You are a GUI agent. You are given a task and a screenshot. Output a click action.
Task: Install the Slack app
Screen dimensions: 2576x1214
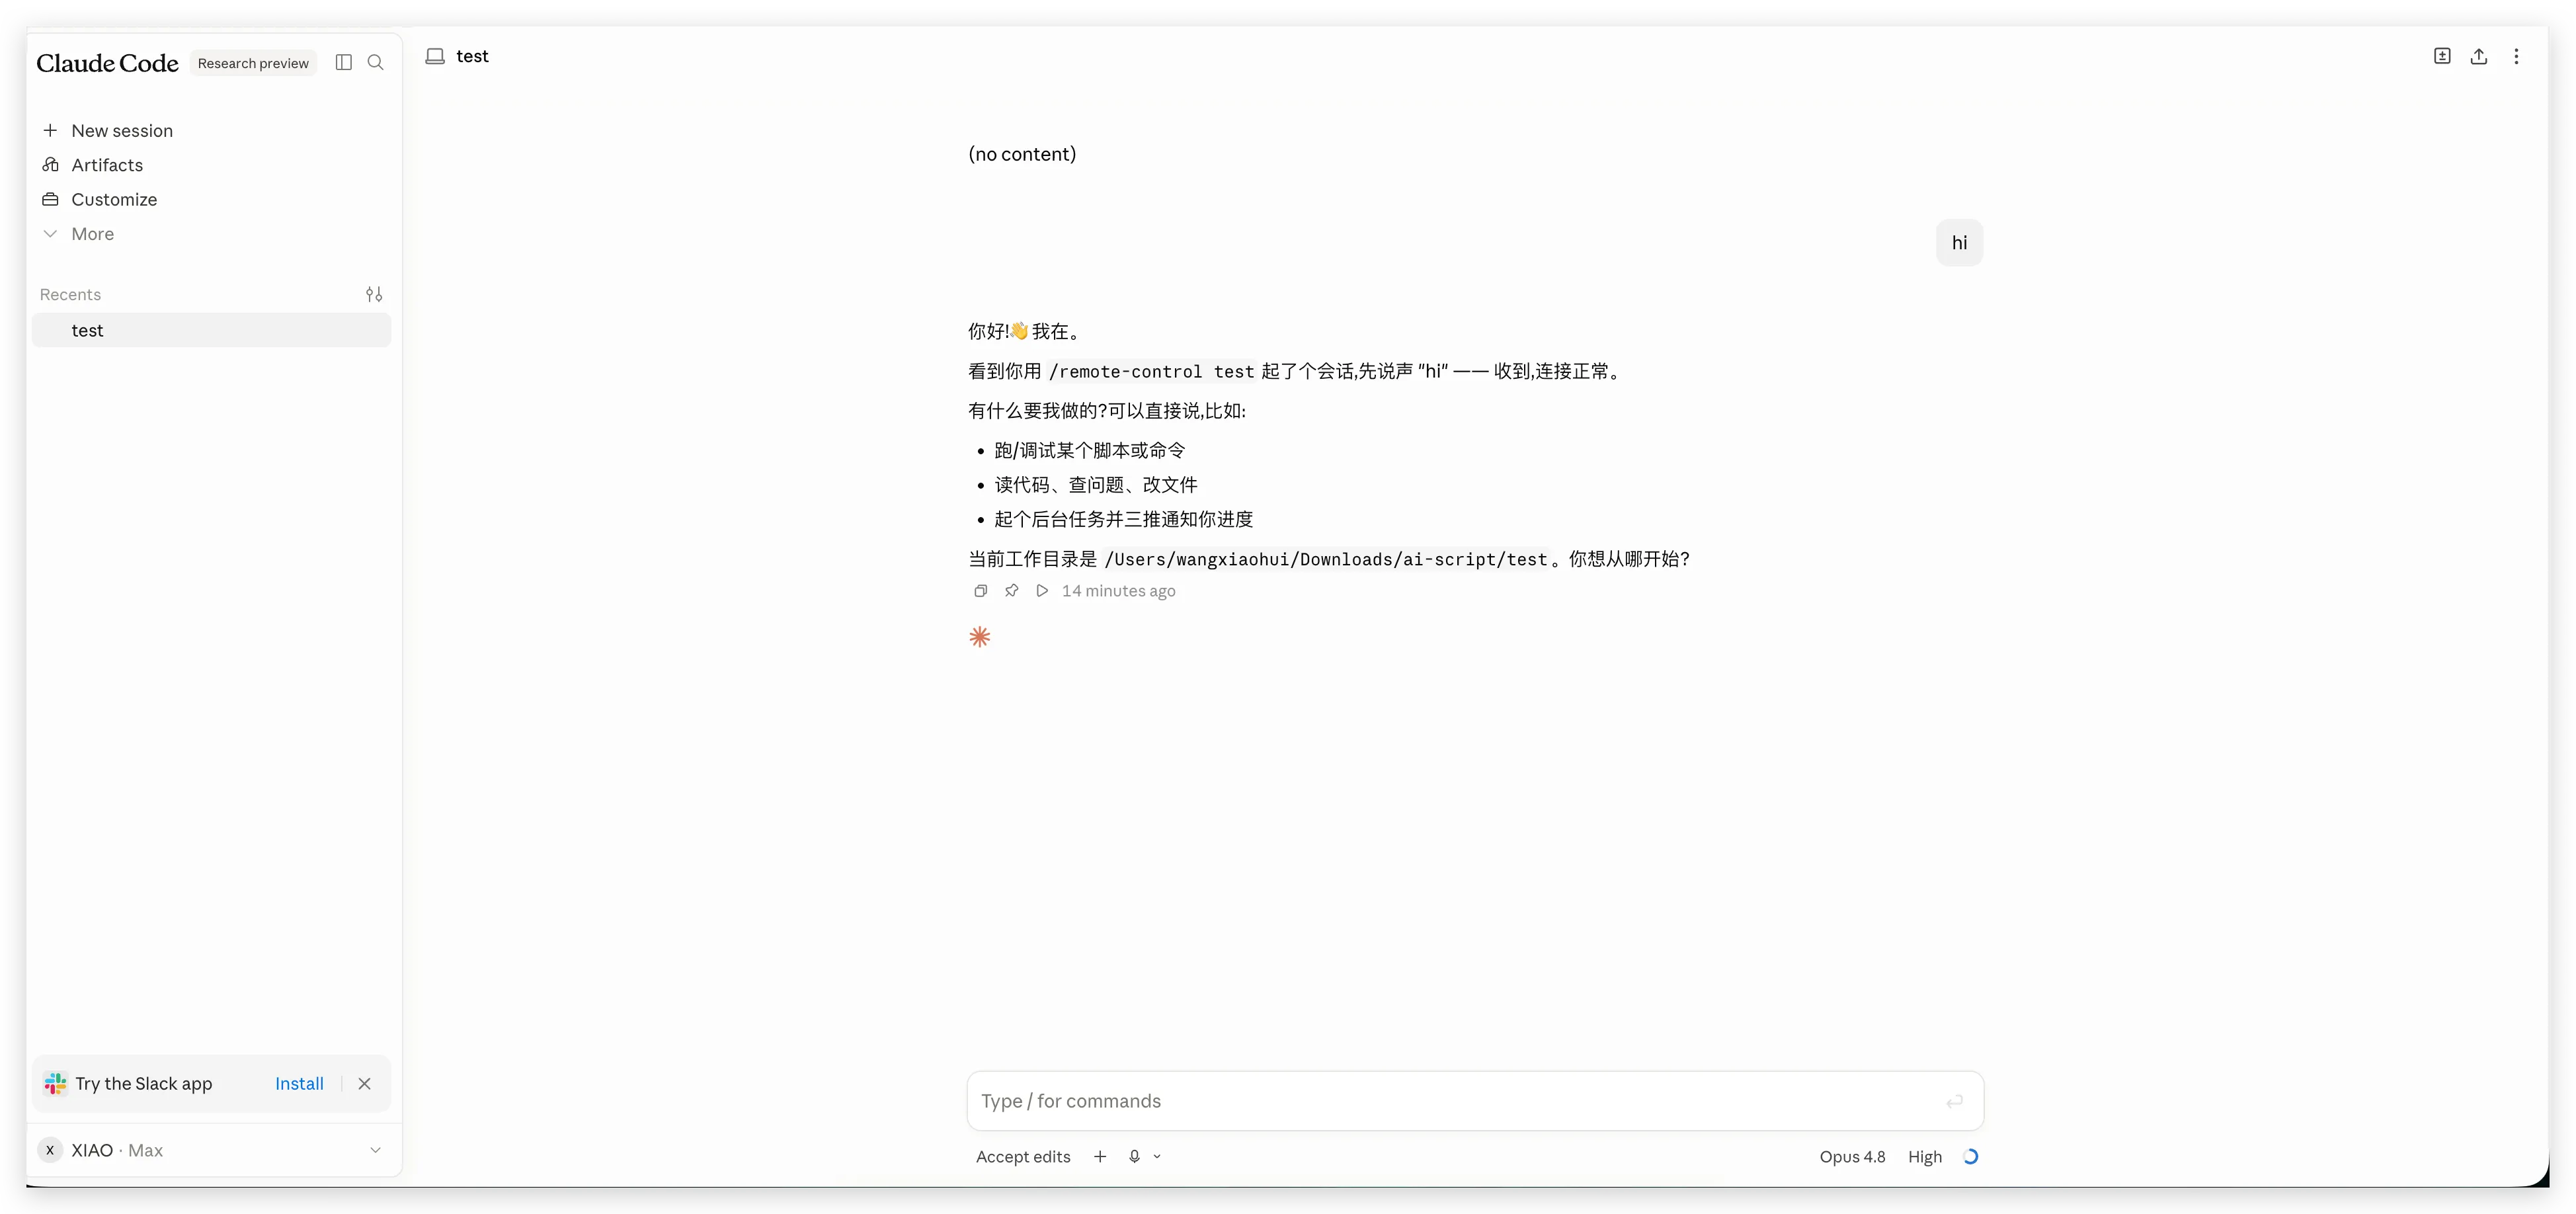[299, 1083]
